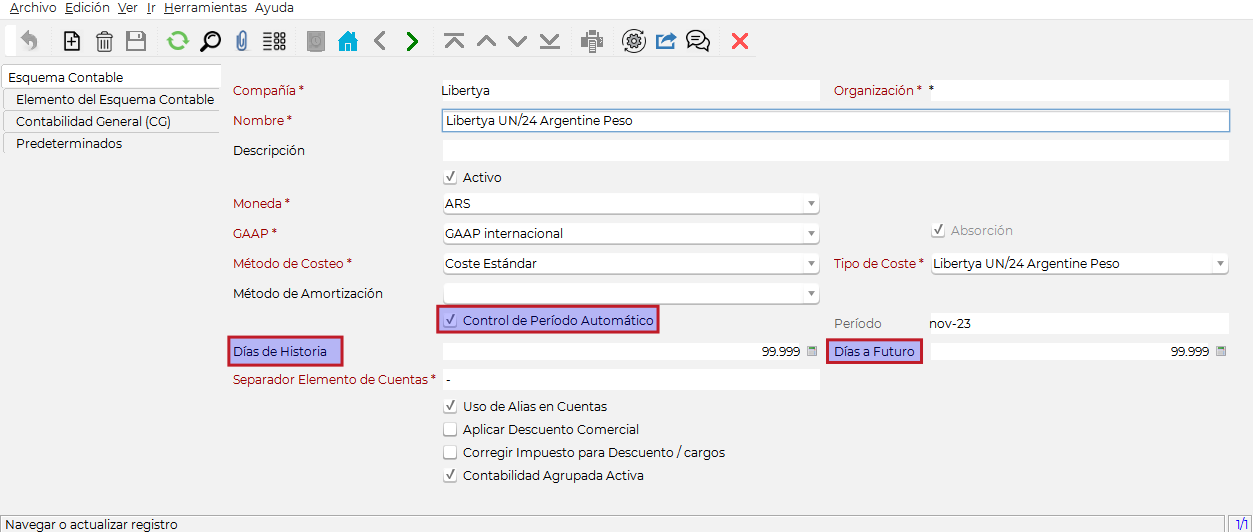This screenshot has height=532, width=1253.
Task: Open the Ayuda menu
Action: (274, 7)
